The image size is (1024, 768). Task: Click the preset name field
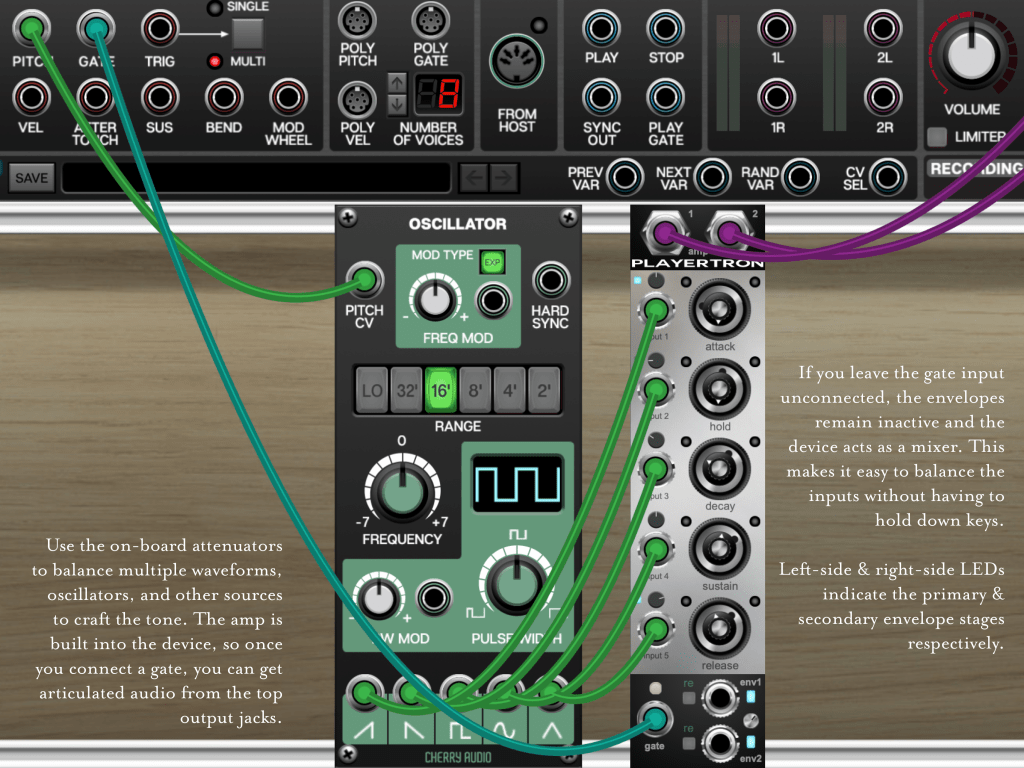256,178
